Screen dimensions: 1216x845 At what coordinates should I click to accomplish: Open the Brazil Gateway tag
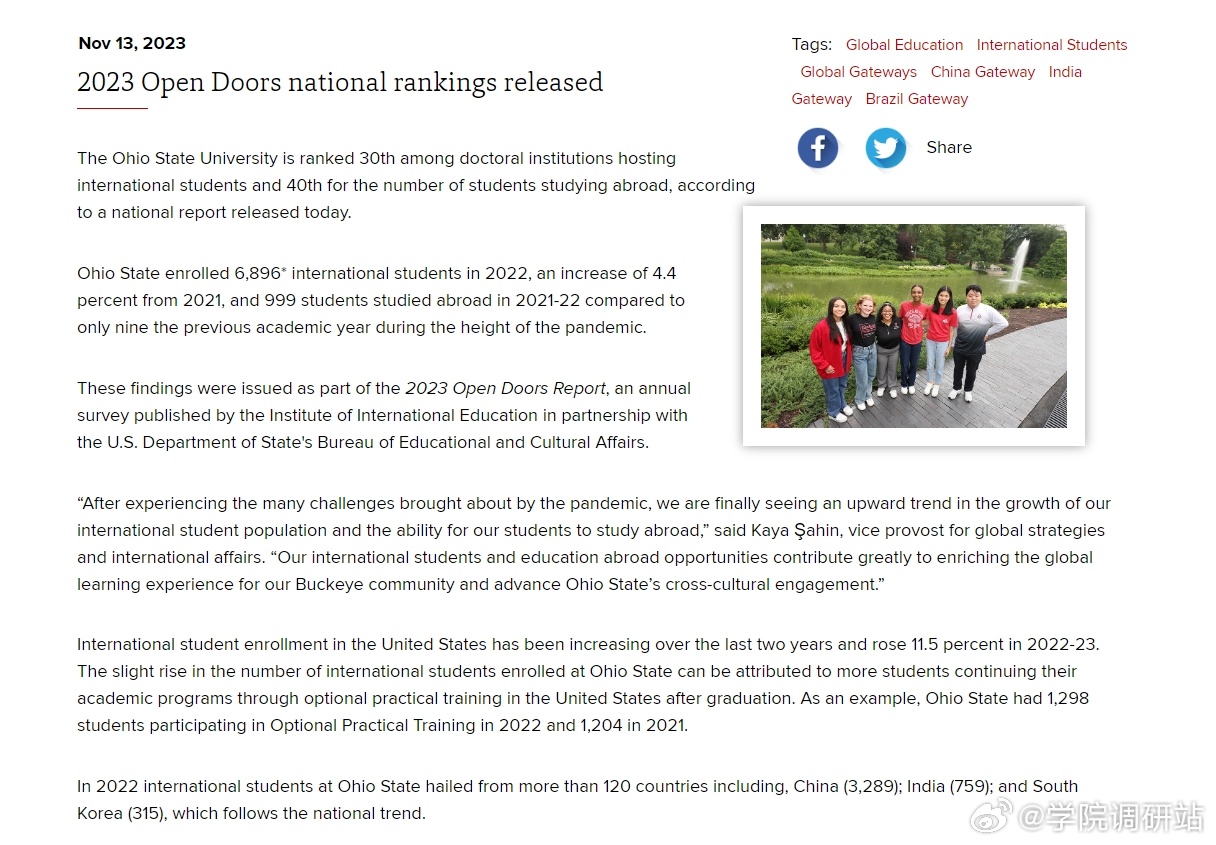coord(917,99)
